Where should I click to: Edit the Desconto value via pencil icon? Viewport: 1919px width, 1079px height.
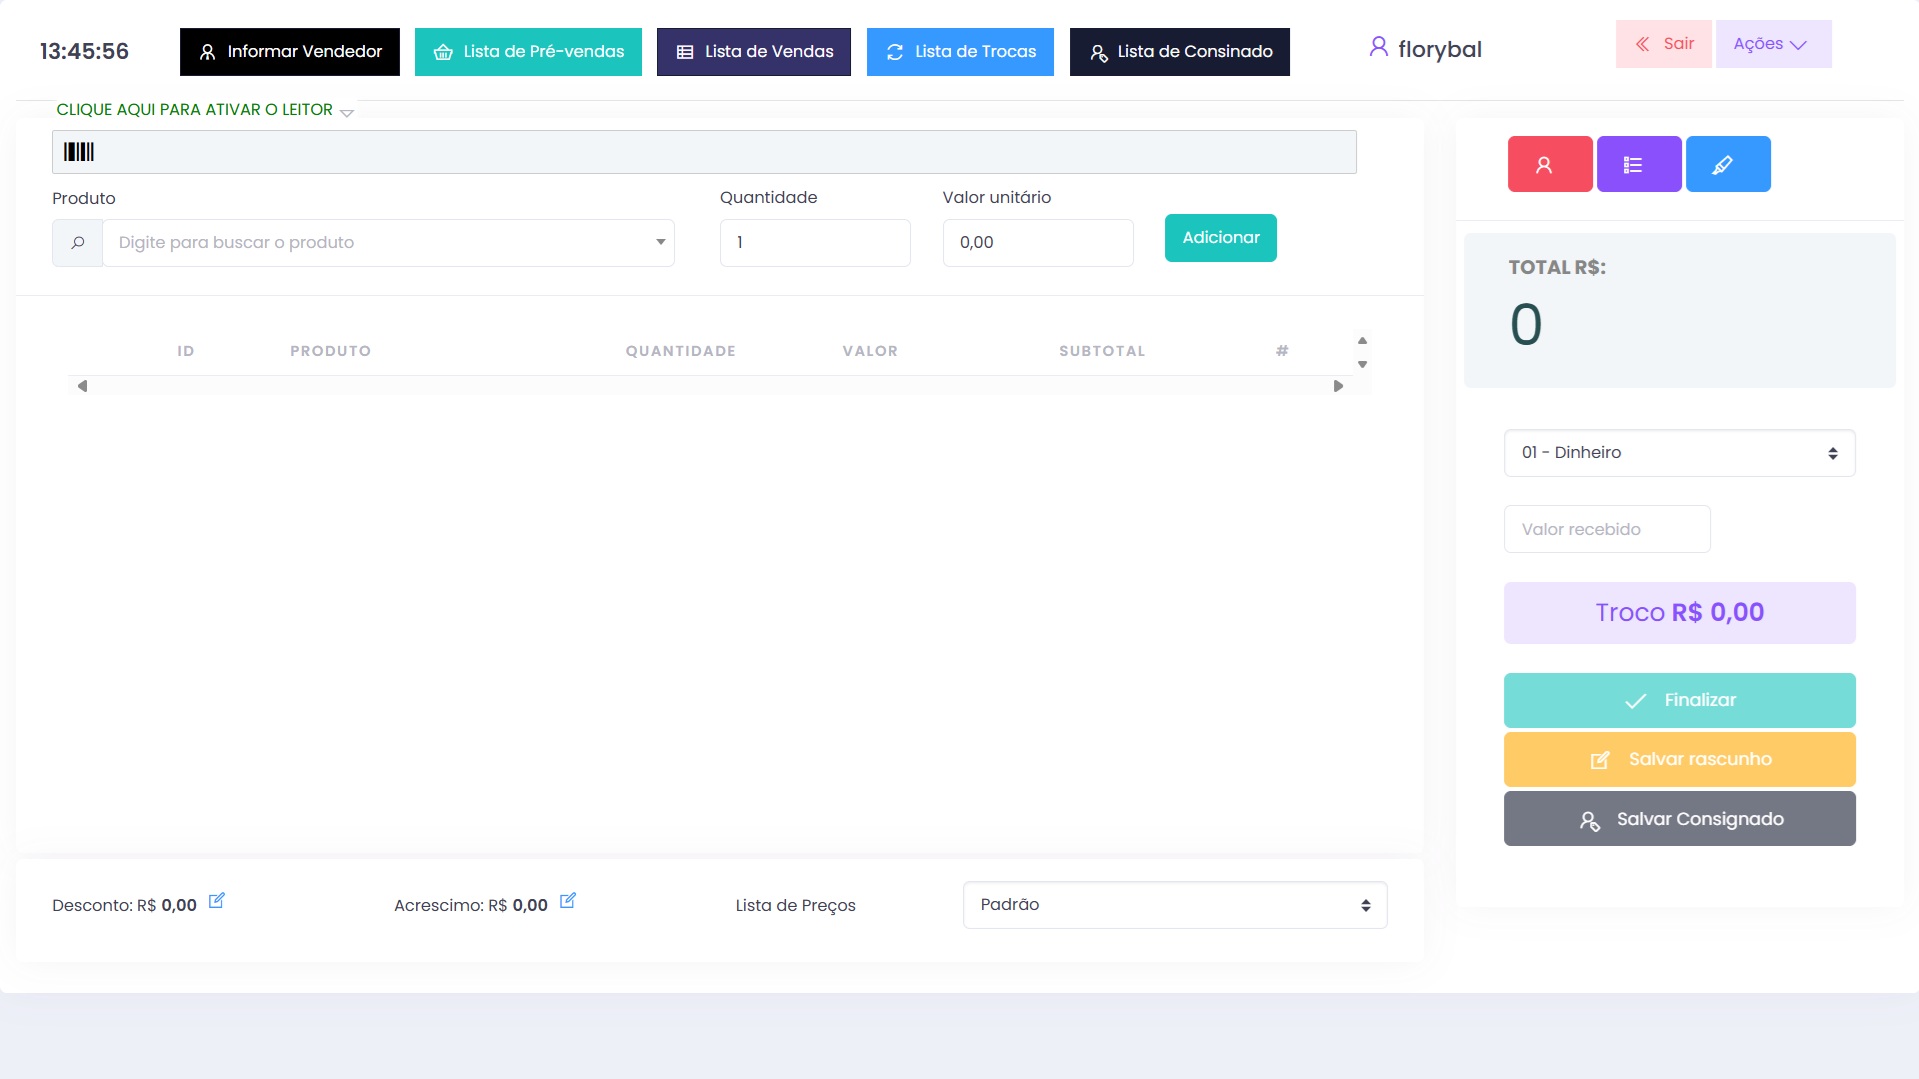(x=216, y=901)
